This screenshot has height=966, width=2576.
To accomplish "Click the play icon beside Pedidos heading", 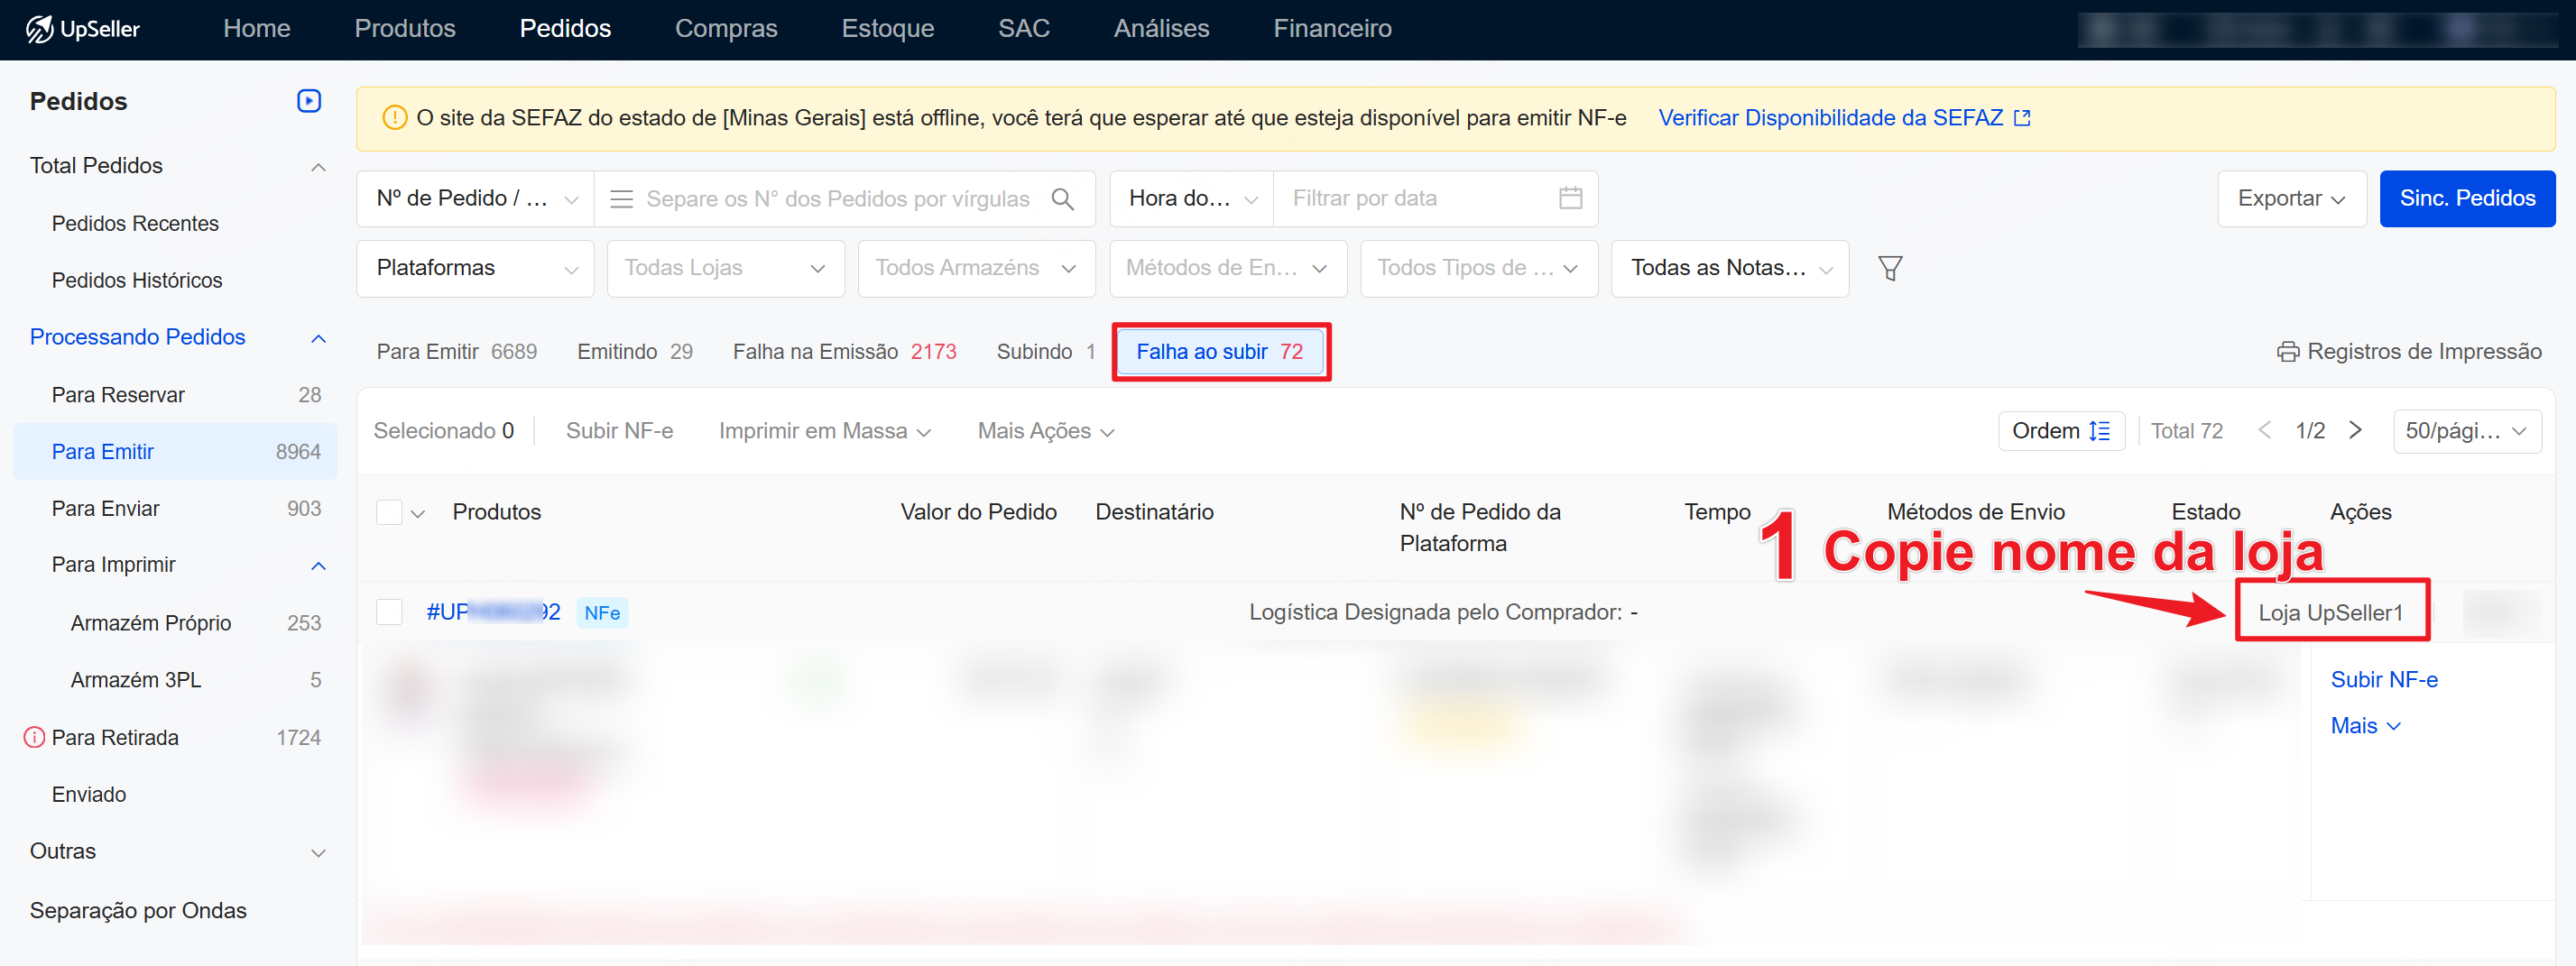I will (308, 101).
